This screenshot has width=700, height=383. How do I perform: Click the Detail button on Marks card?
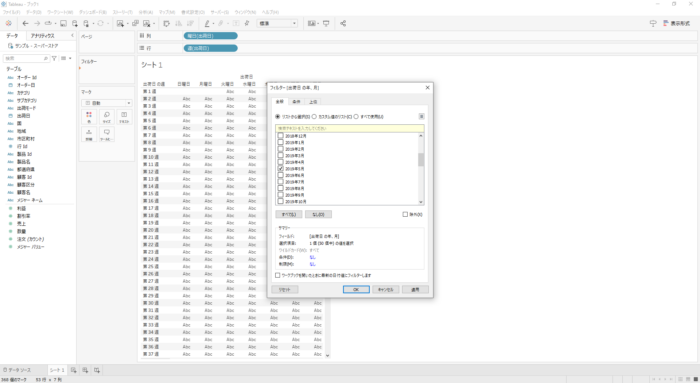point(89,134)
